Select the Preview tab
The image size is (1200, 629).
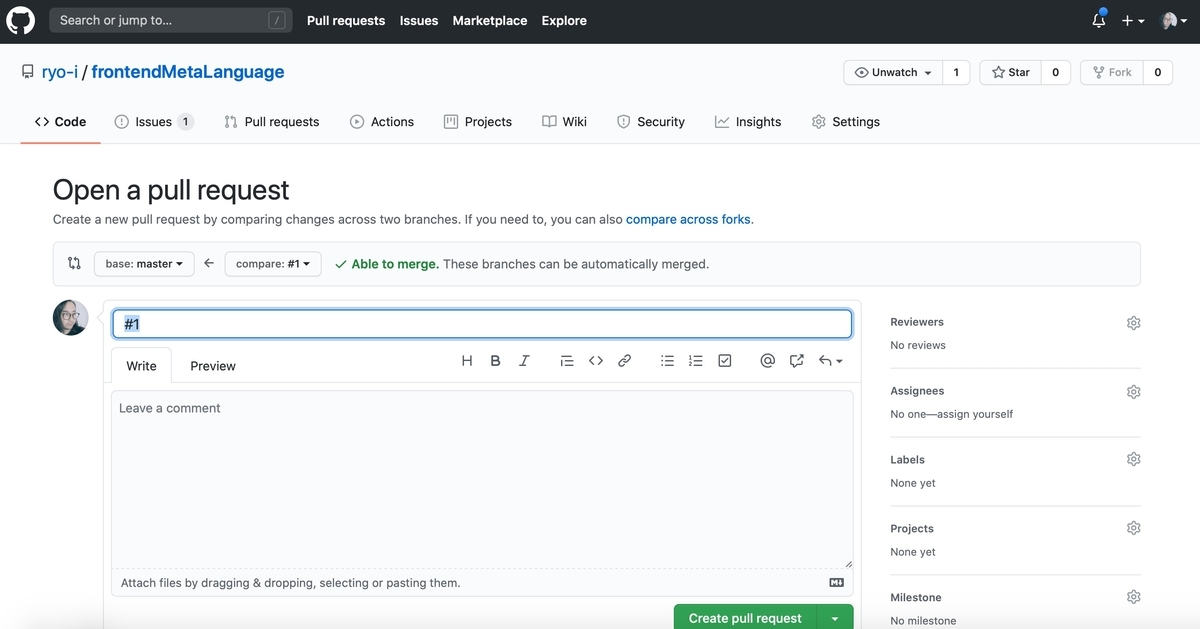tap(213, 366)
